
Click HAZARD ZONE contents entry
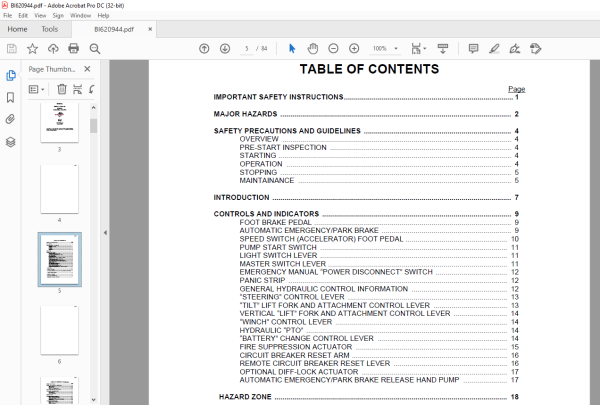tap(245, 397)
